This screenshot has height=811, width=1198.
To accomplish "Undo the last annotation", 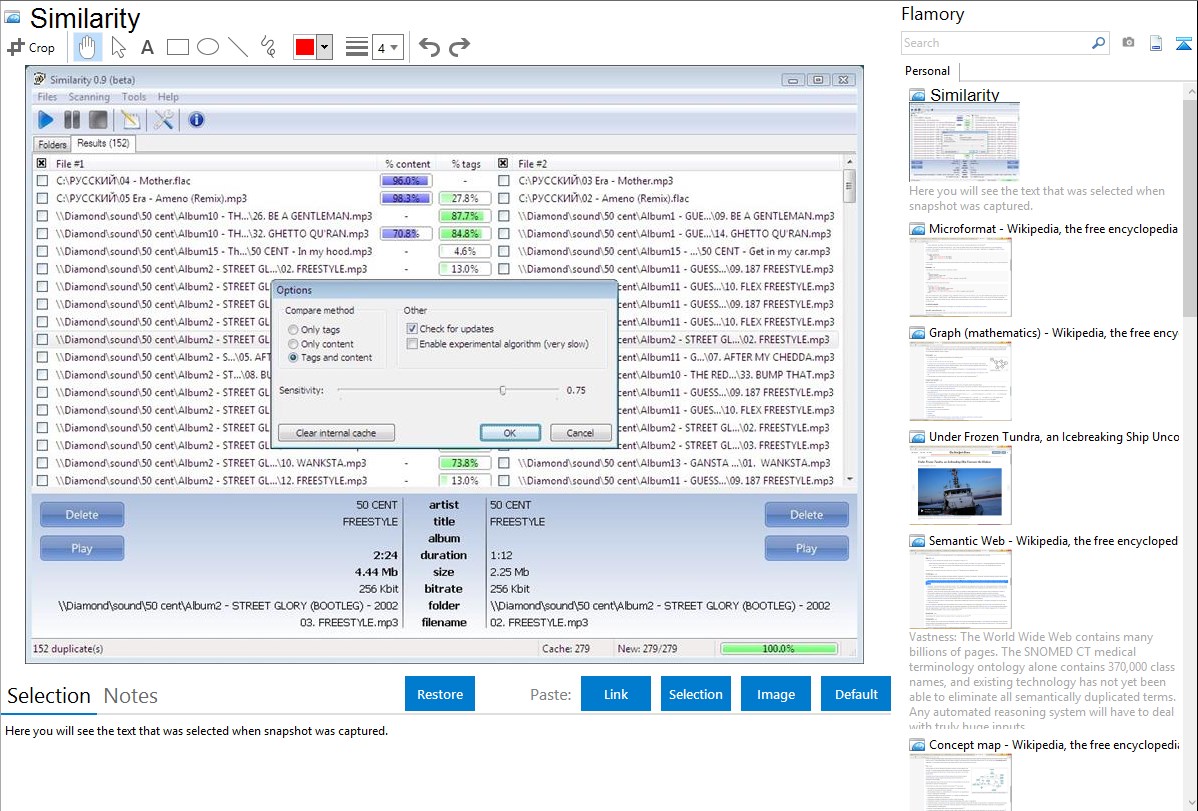I will click(x=429, y=47).
